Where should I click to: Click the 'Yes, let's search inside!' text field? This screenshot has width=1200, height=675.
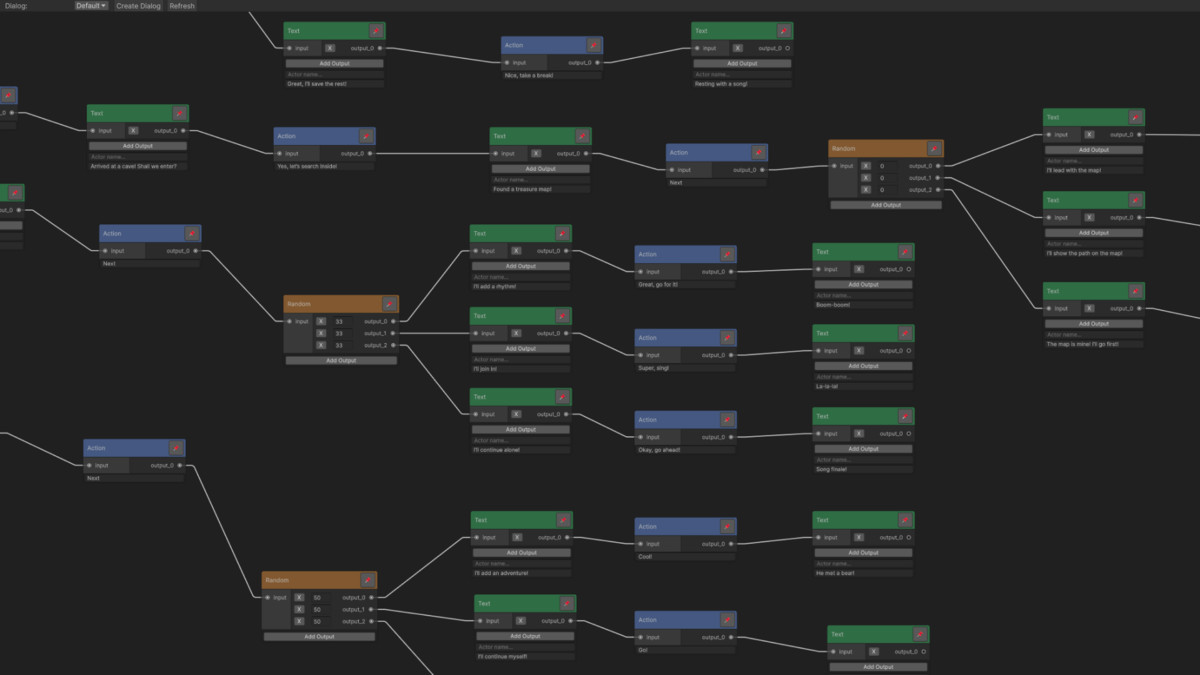325,166
